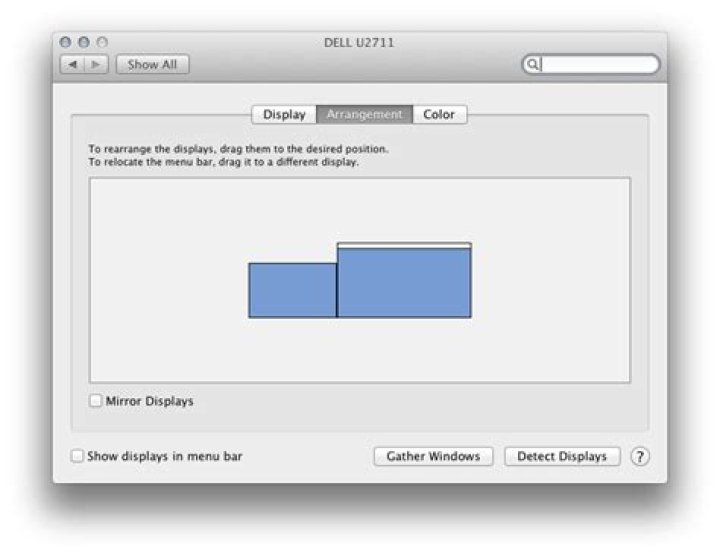Minimize the DELL U2711 window
720x556 pixels.
click(x=84, y=42)
